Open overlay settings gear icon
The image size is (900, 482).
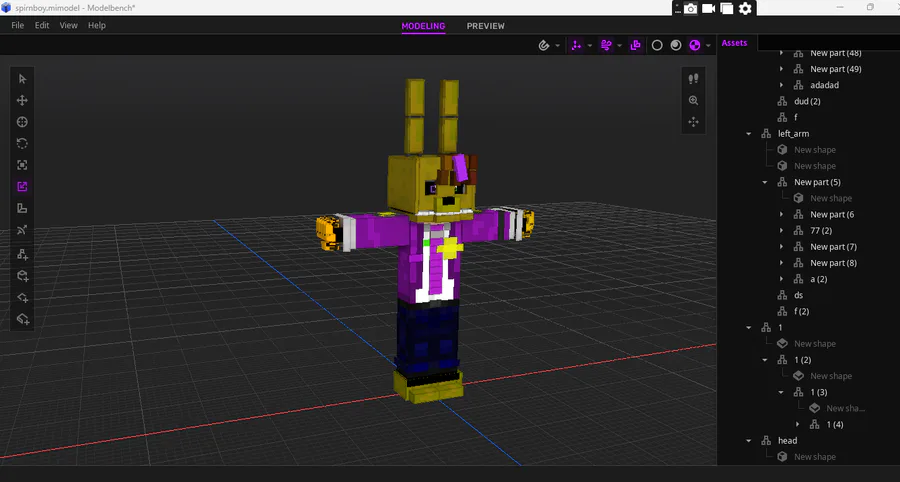click(745, 9)
